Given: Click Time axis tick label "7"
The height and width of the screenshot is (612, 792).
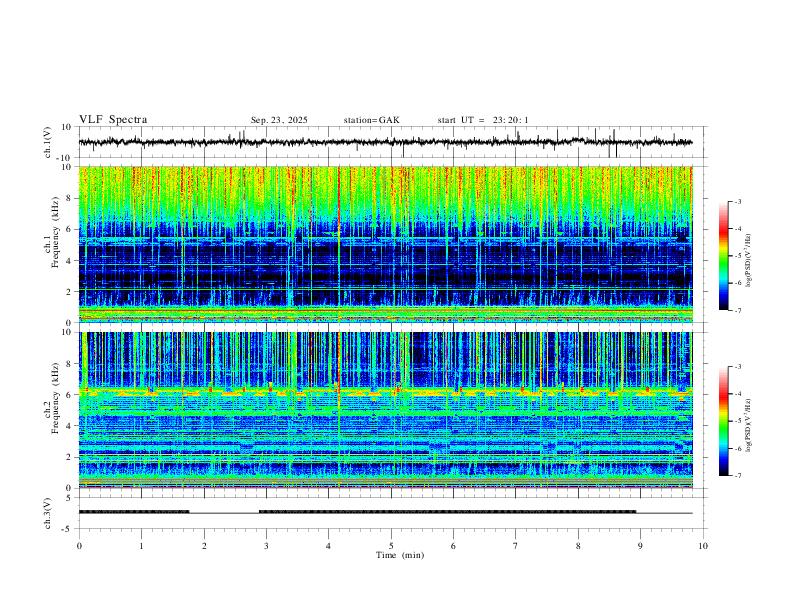Looking at the screenshot, I should 516,546.
